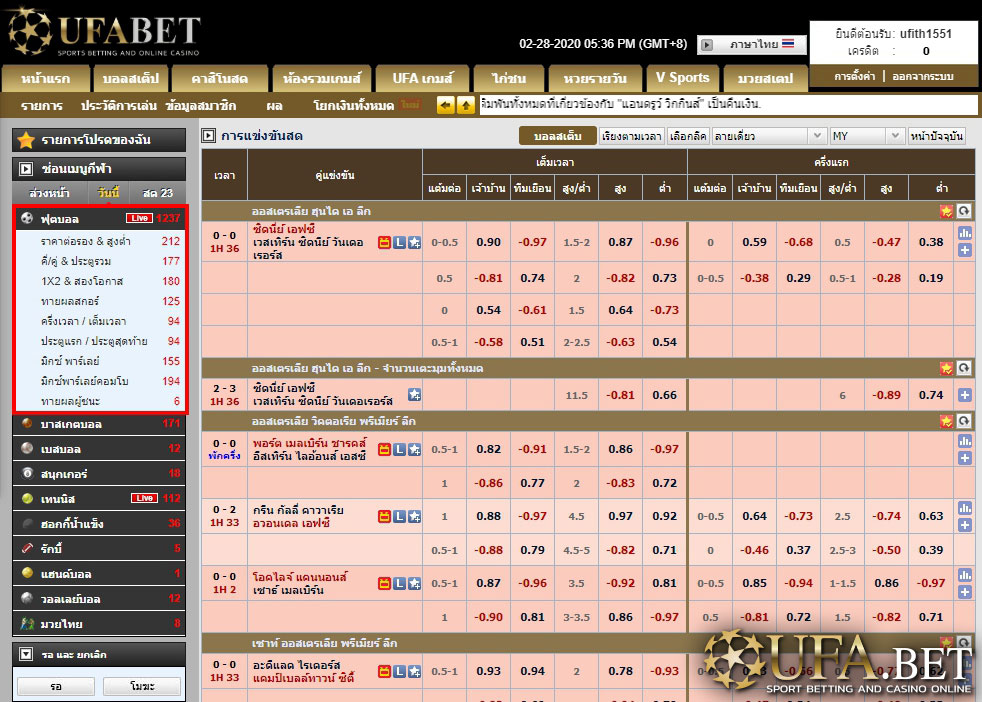Screen dimensions: 982x702
Task: Click the yellow up arrow beside the news ticker
Action: [x=465, y=105]
